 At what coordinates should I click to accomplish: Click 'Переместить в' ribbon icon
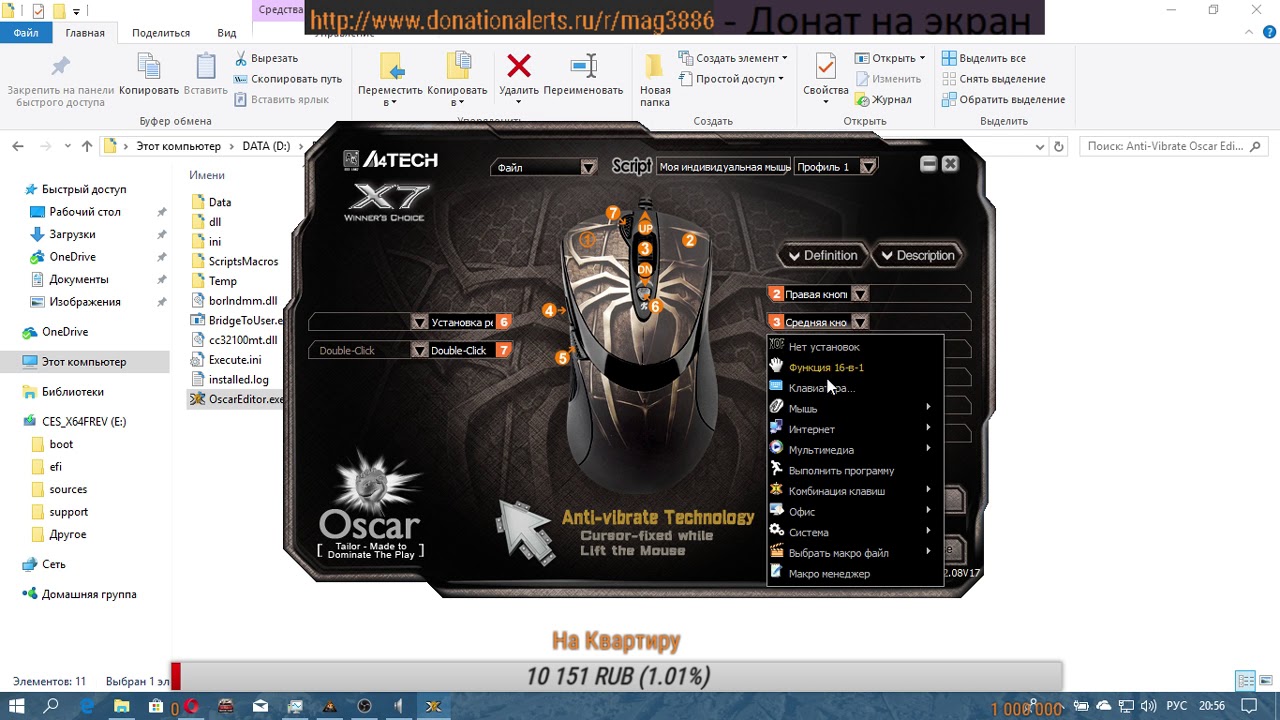click(391, 66)
